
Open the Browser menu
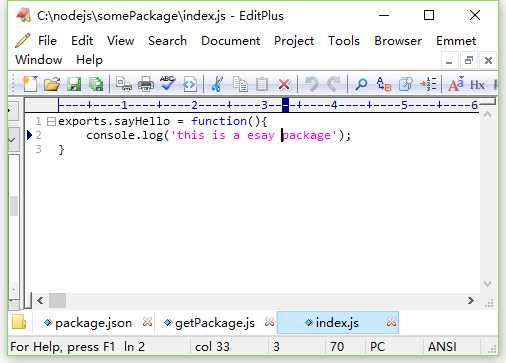click(398, 41)
